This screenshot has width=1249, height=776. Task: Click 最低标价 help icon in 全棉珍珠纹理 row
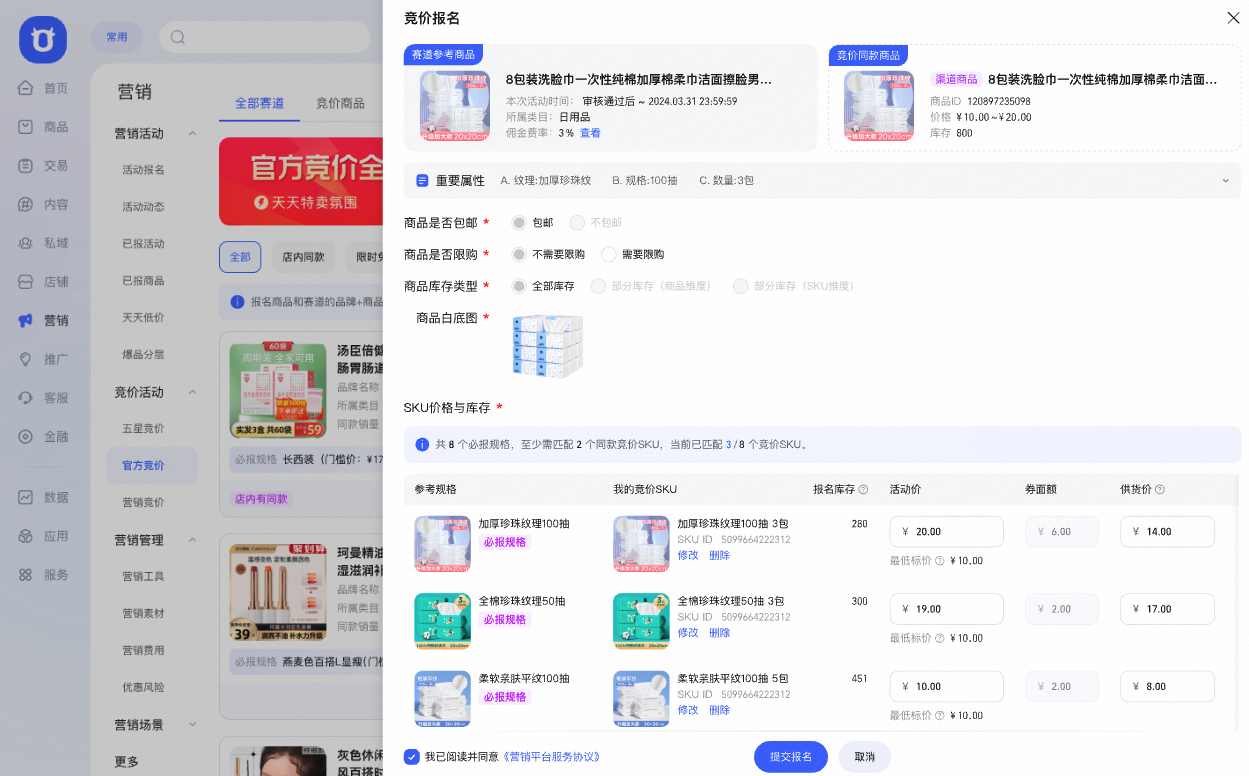tap(939, 638)
